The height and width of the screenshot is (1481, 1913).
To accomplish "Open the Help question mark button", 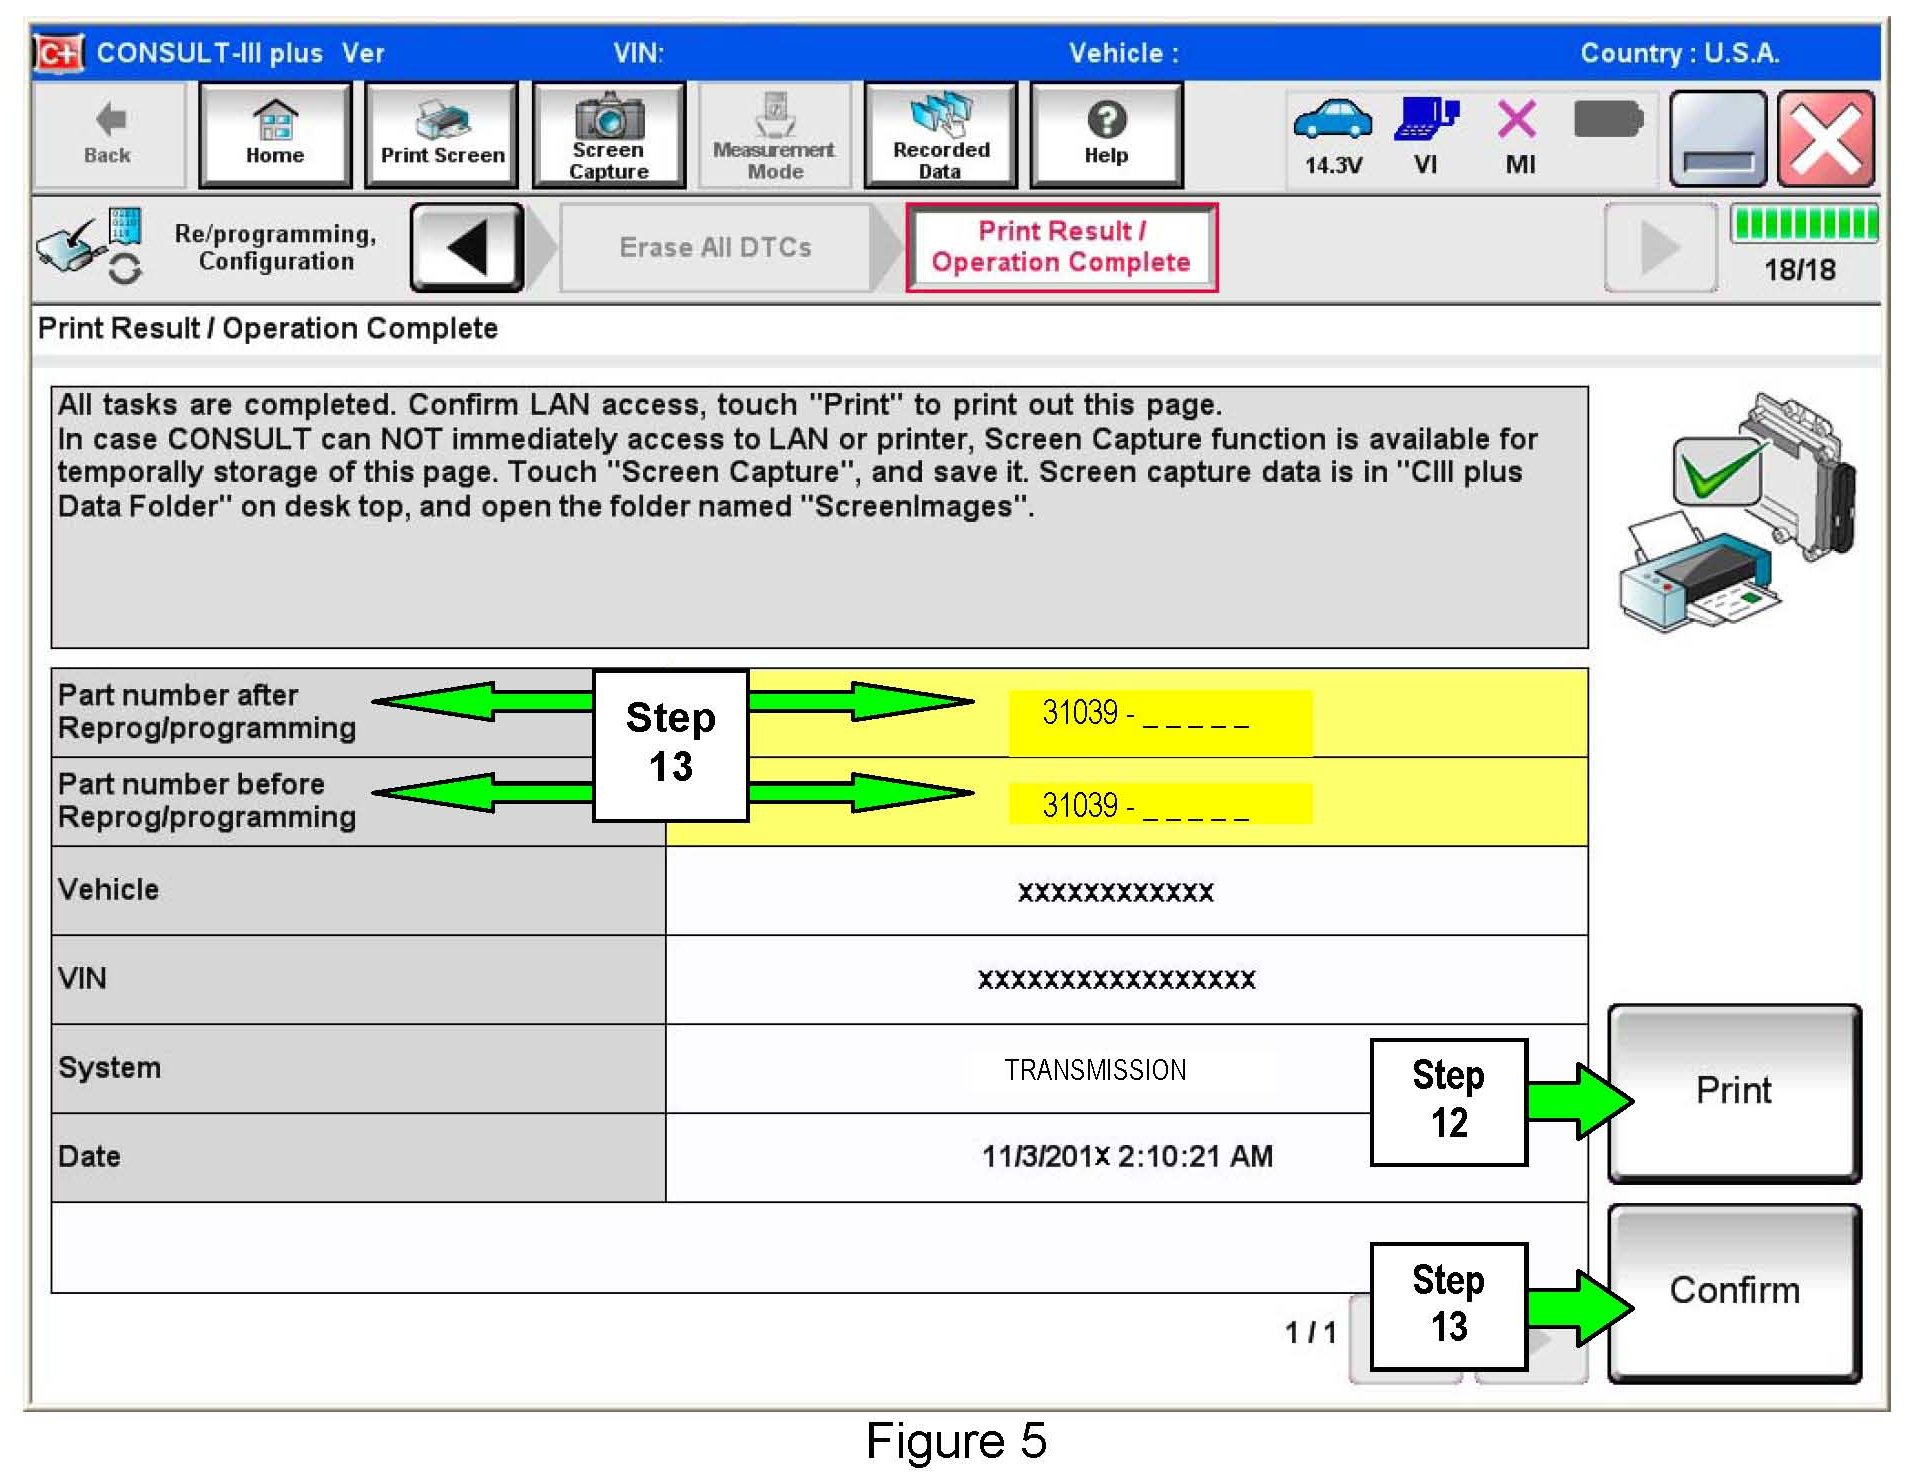I will (1106, 136).
